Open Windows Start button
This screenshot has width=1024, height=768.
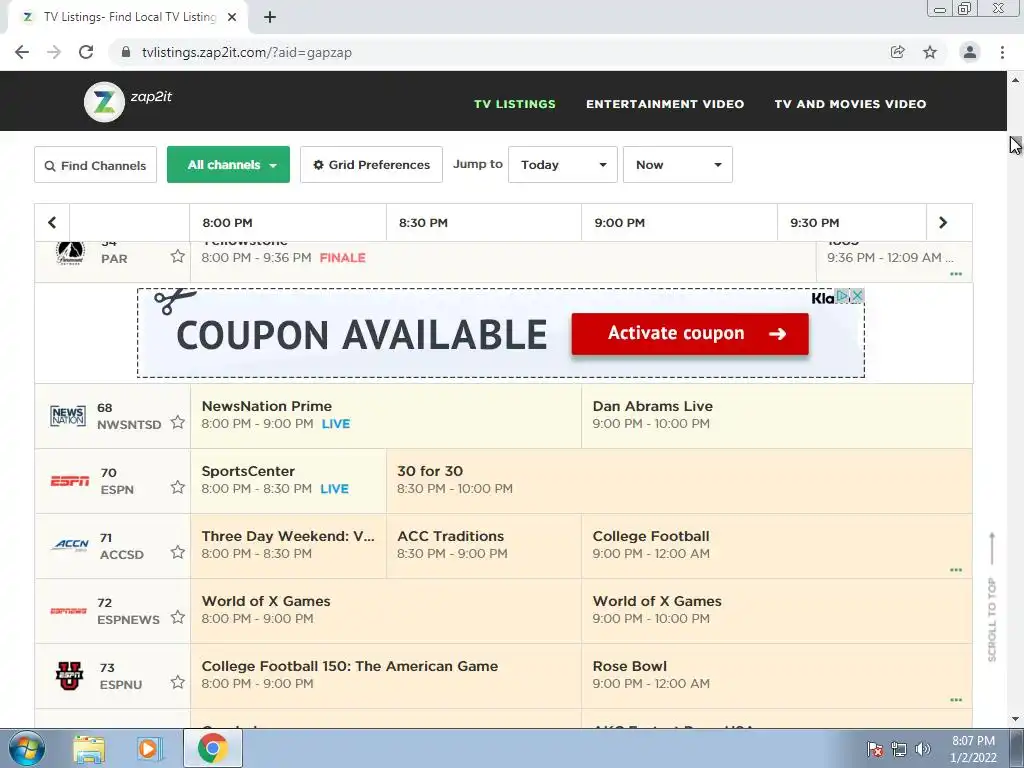[26, 748]
